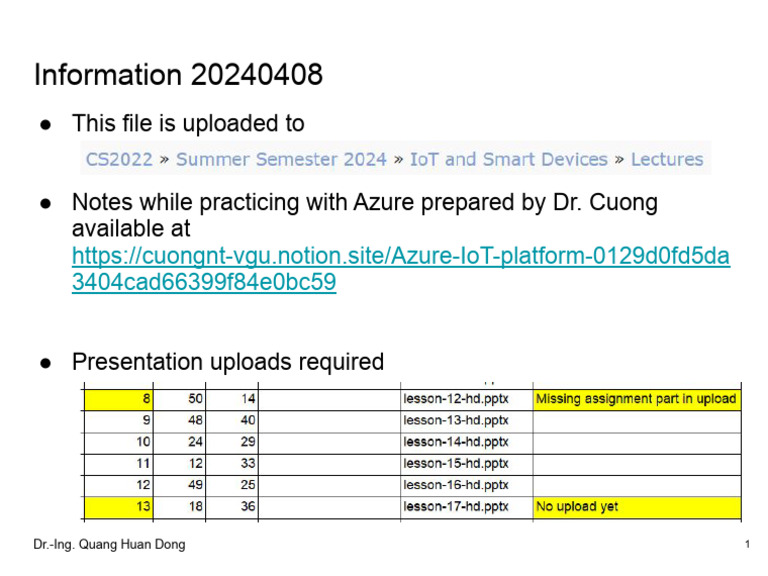The image size is (768, 576).
Task: Click cell 40 in lesson-13 row
Action: pyautogui.click(x=232, y=421)
